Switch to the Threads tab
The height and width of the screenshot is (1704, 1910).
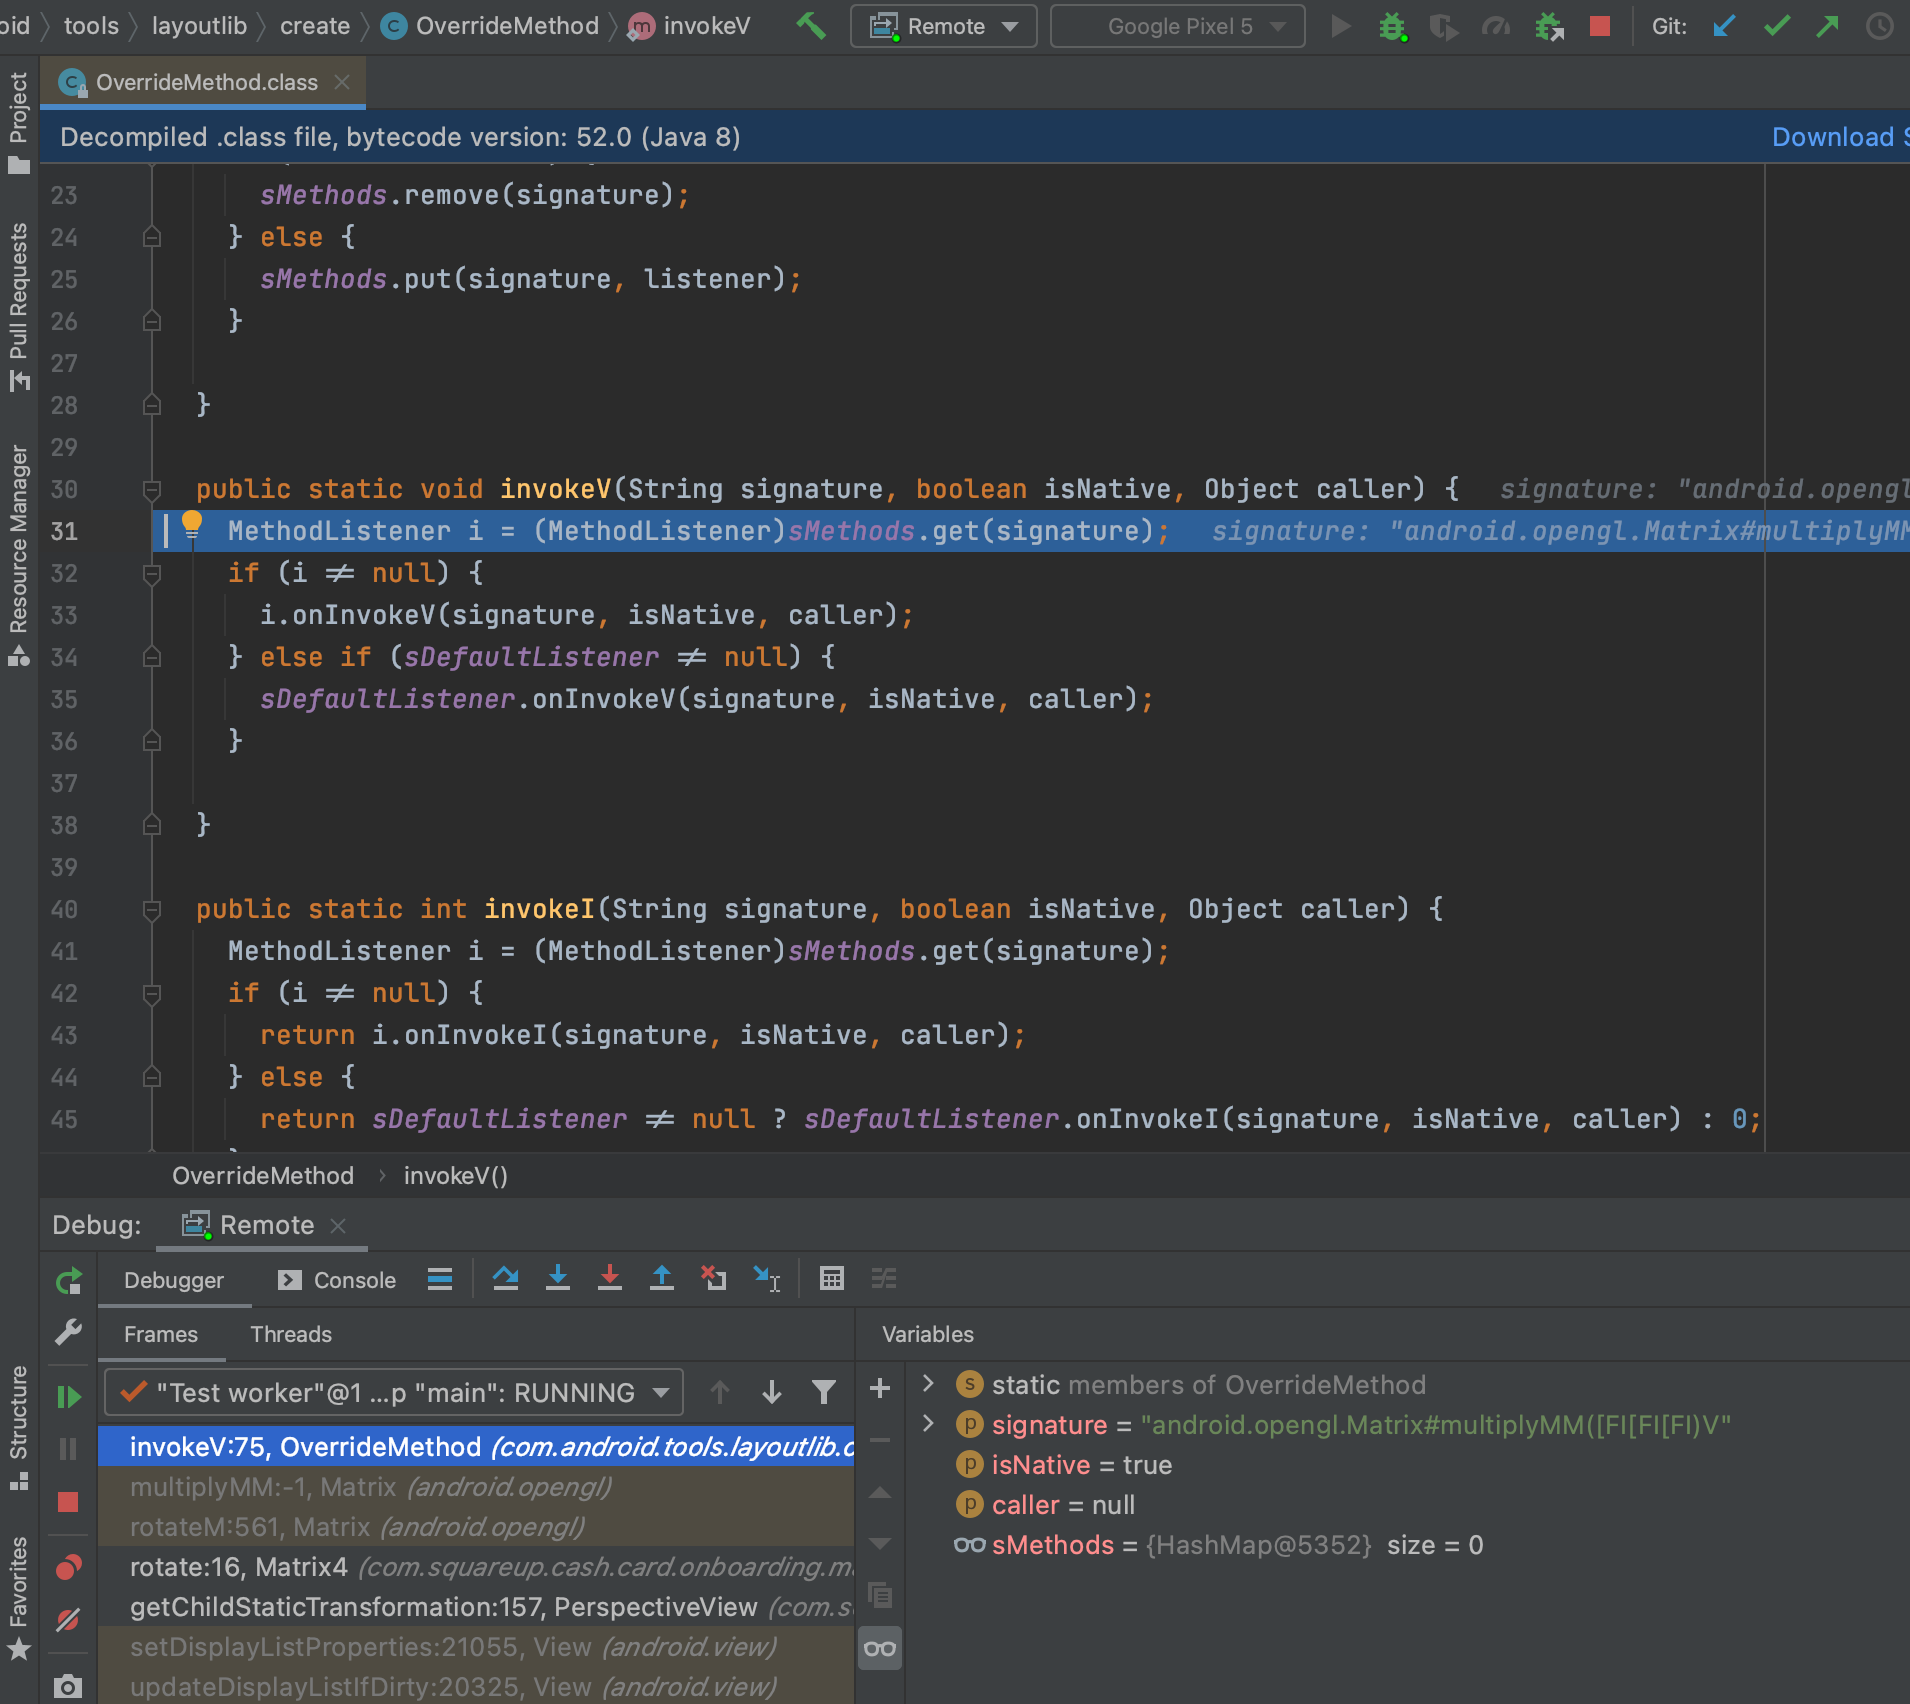click(x=290, y=1334)
